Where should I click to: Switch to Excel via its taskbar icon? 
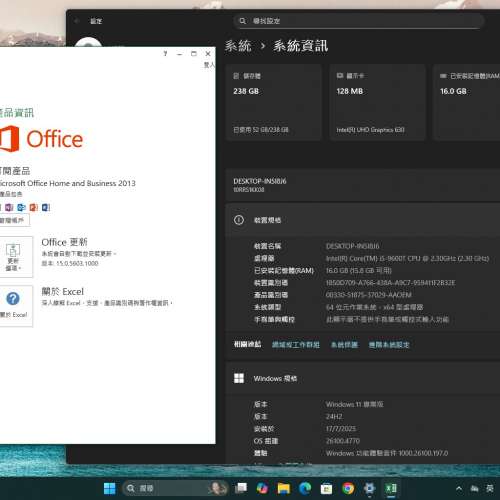tap(391, 488)
